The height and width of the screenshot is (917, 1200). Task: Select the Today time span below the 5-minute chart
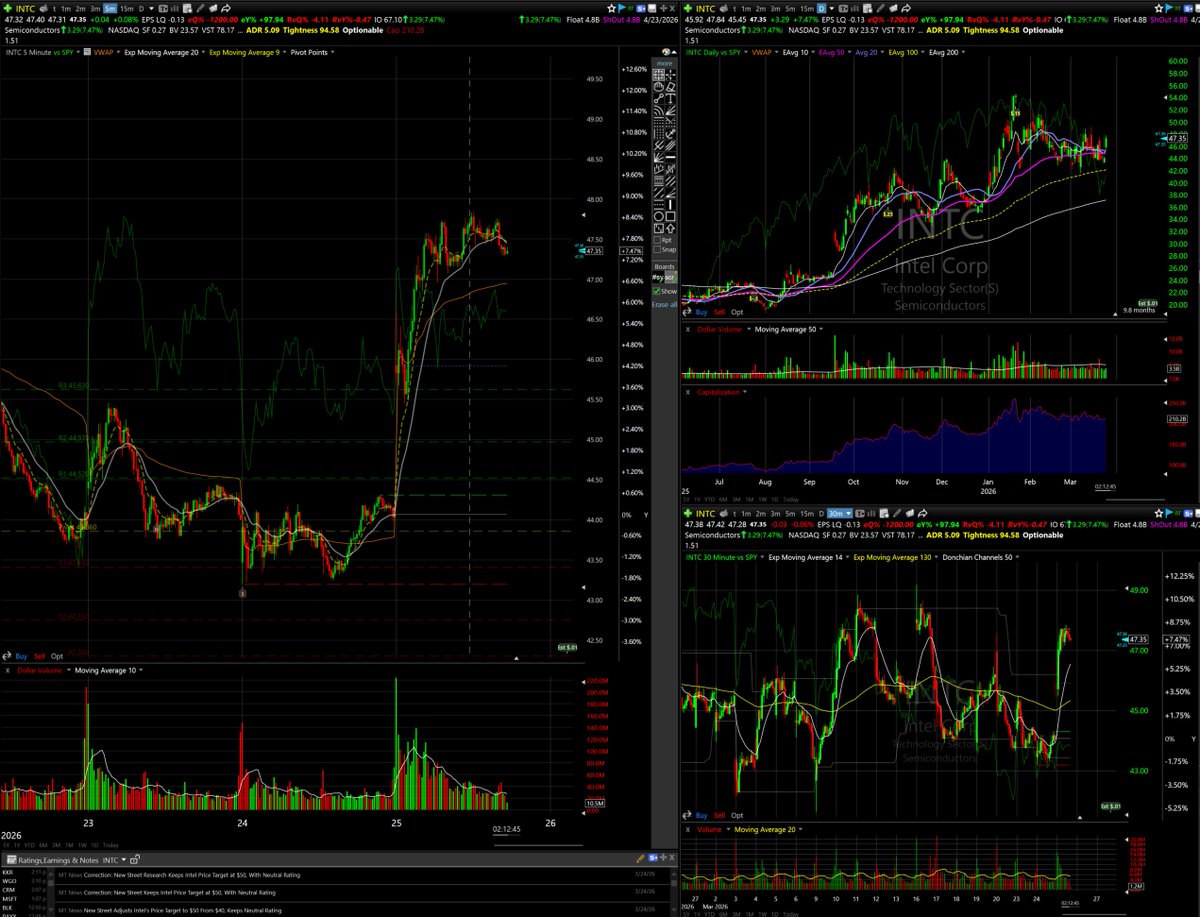[x=110, y=846]
